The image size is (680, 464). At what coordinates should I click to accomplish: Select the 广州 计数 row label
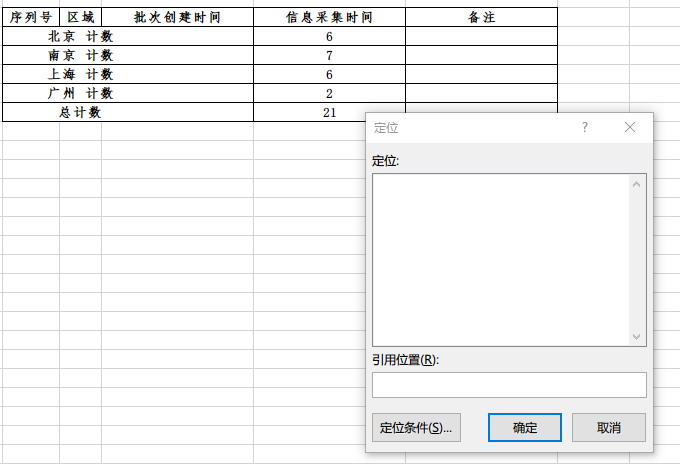81,93
